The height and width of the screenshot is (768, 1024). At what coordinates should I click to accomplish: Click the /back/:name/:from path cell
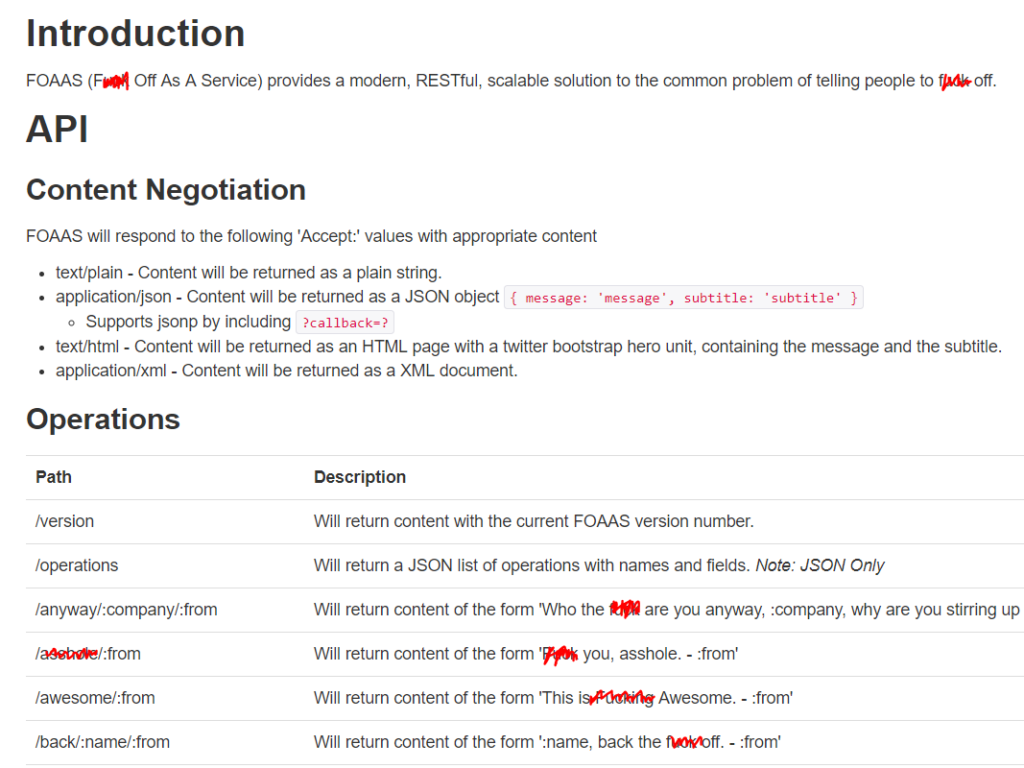tap(102, 741)
